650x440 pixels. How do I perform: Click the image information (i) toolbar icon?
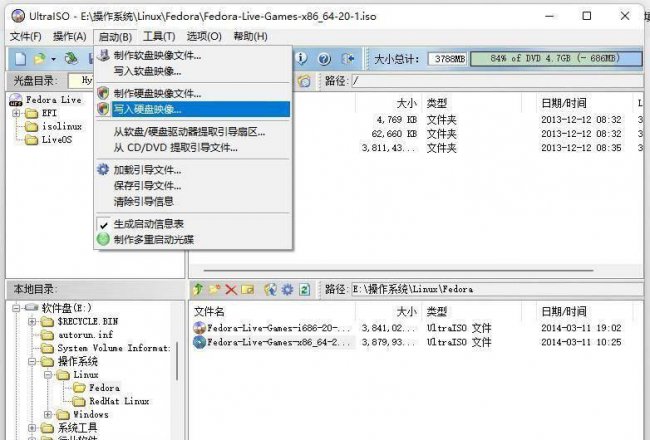pyautogui.click(x=301, y=59)
